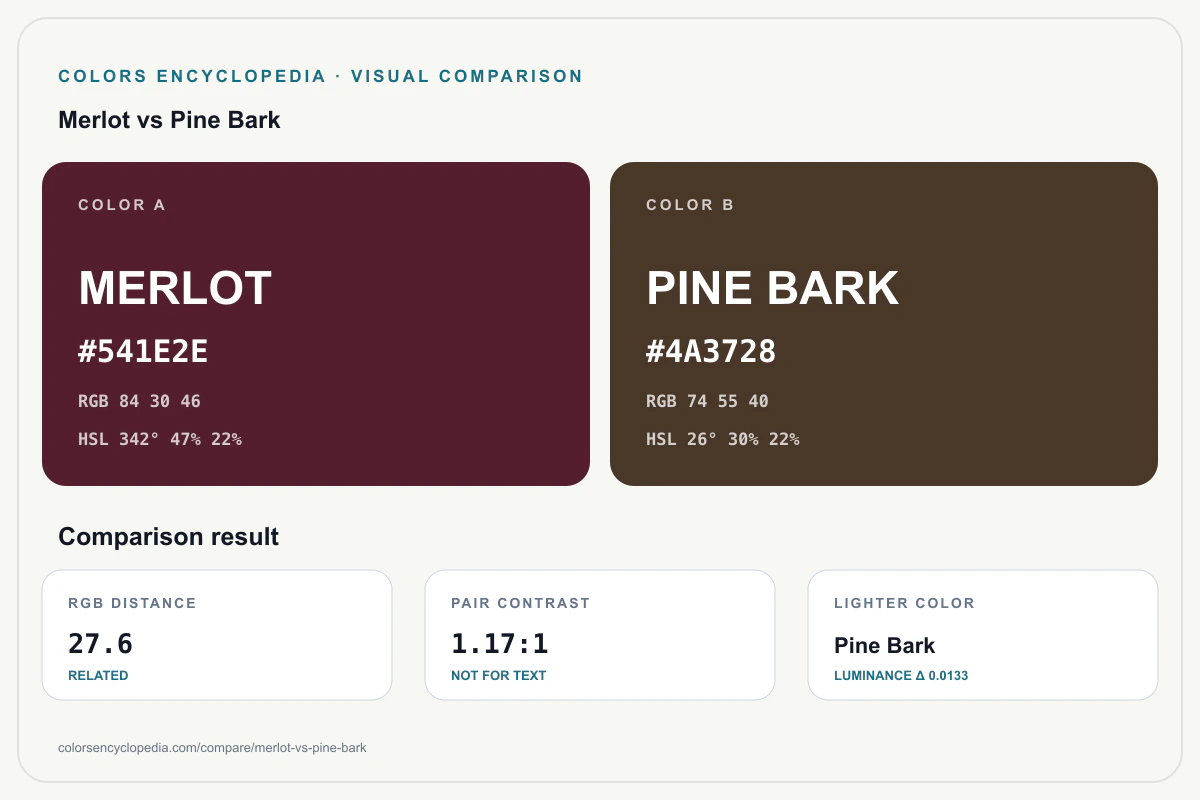This screenshot has height=800, width=1200.
Task: Click the RGB 74 55 40 value
Action: click(x=707, y=401)
